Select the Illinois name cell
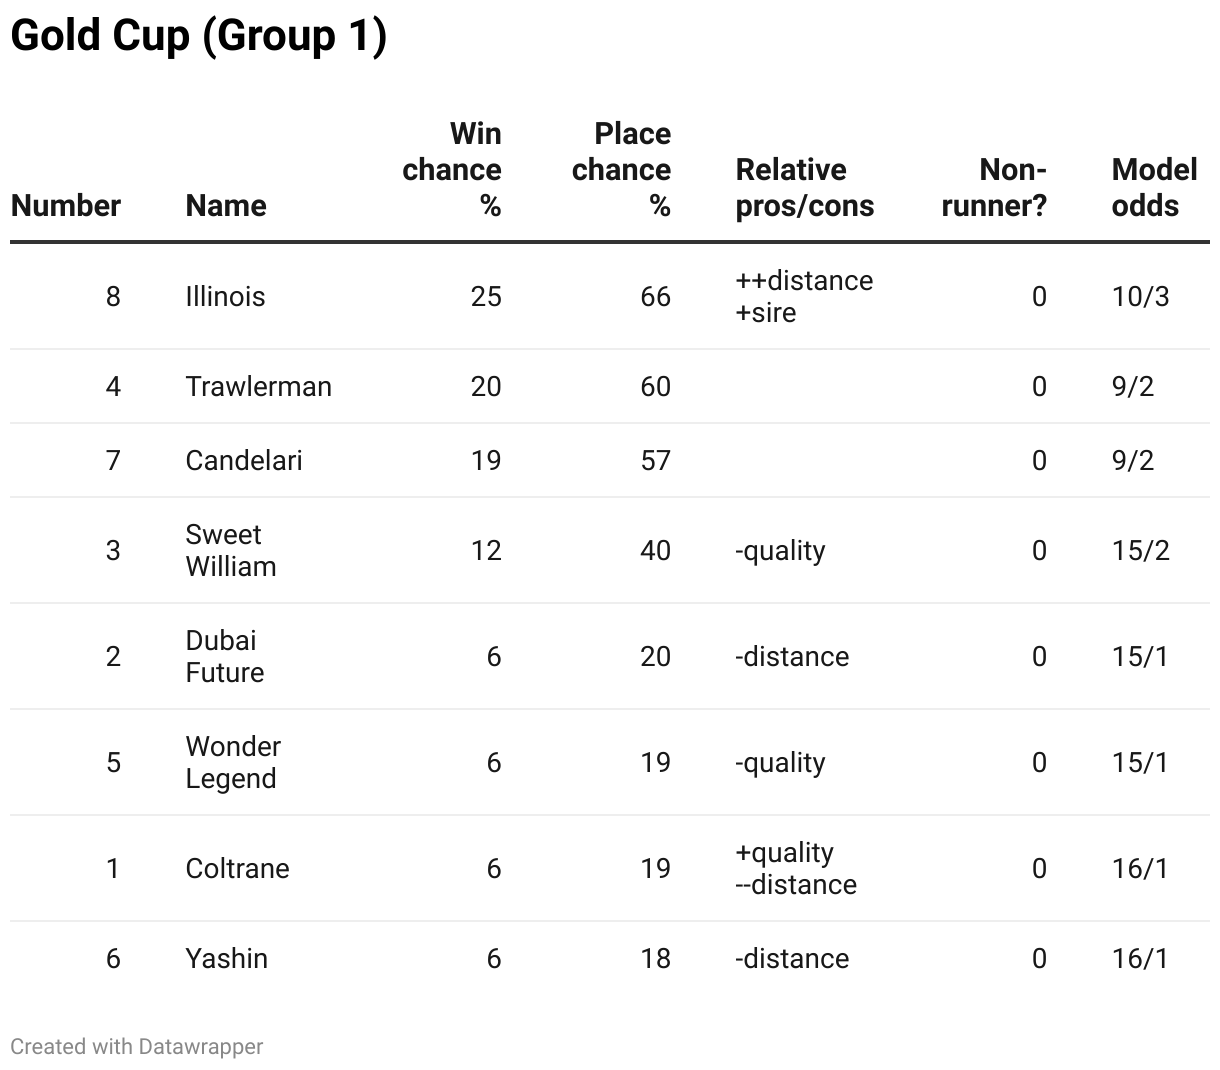 (225, 297)
